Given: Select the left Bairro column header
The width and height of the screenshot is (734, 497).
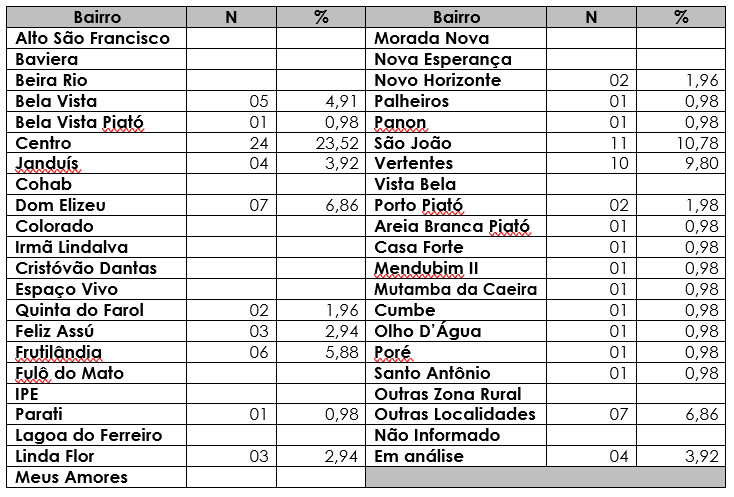Looking at the screenshot, I should [96, 17].
